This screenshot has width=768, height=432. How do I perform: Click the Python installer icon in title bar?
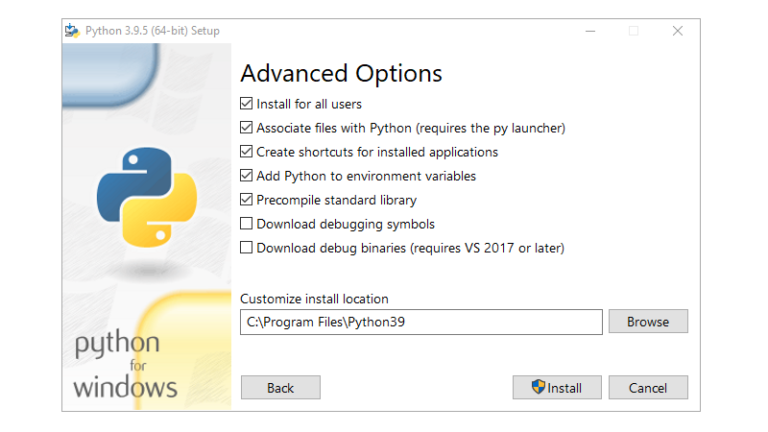coord(72,30)
